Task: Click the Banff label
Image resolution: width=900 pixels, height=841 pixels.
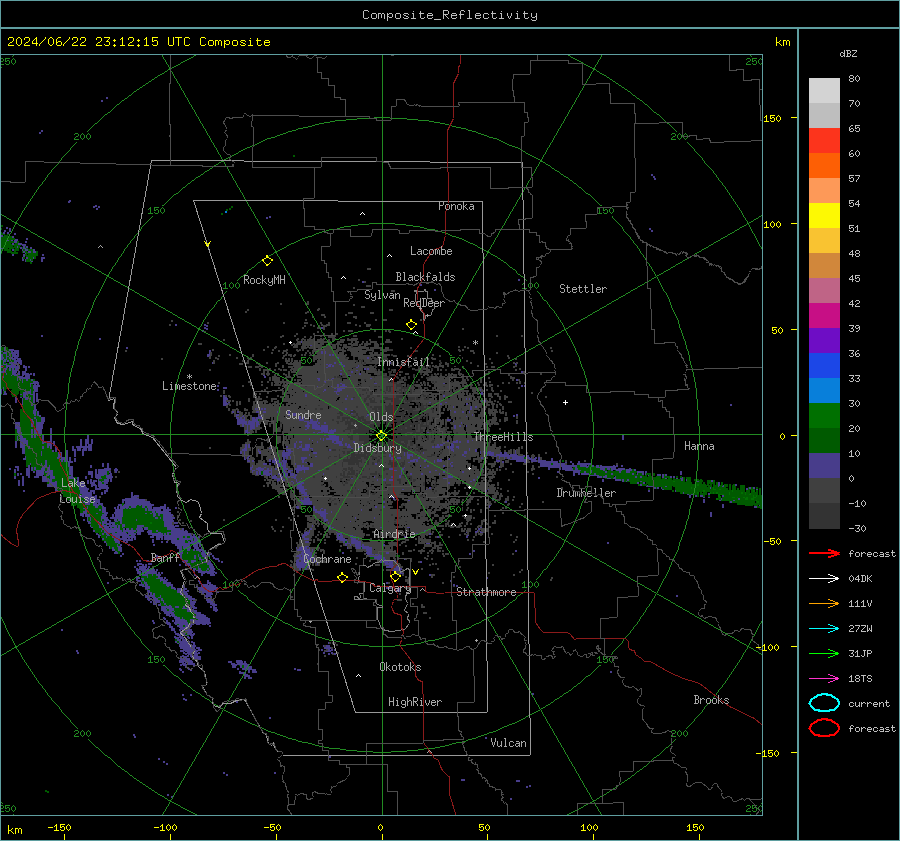Action: click(x=165, y=557)
